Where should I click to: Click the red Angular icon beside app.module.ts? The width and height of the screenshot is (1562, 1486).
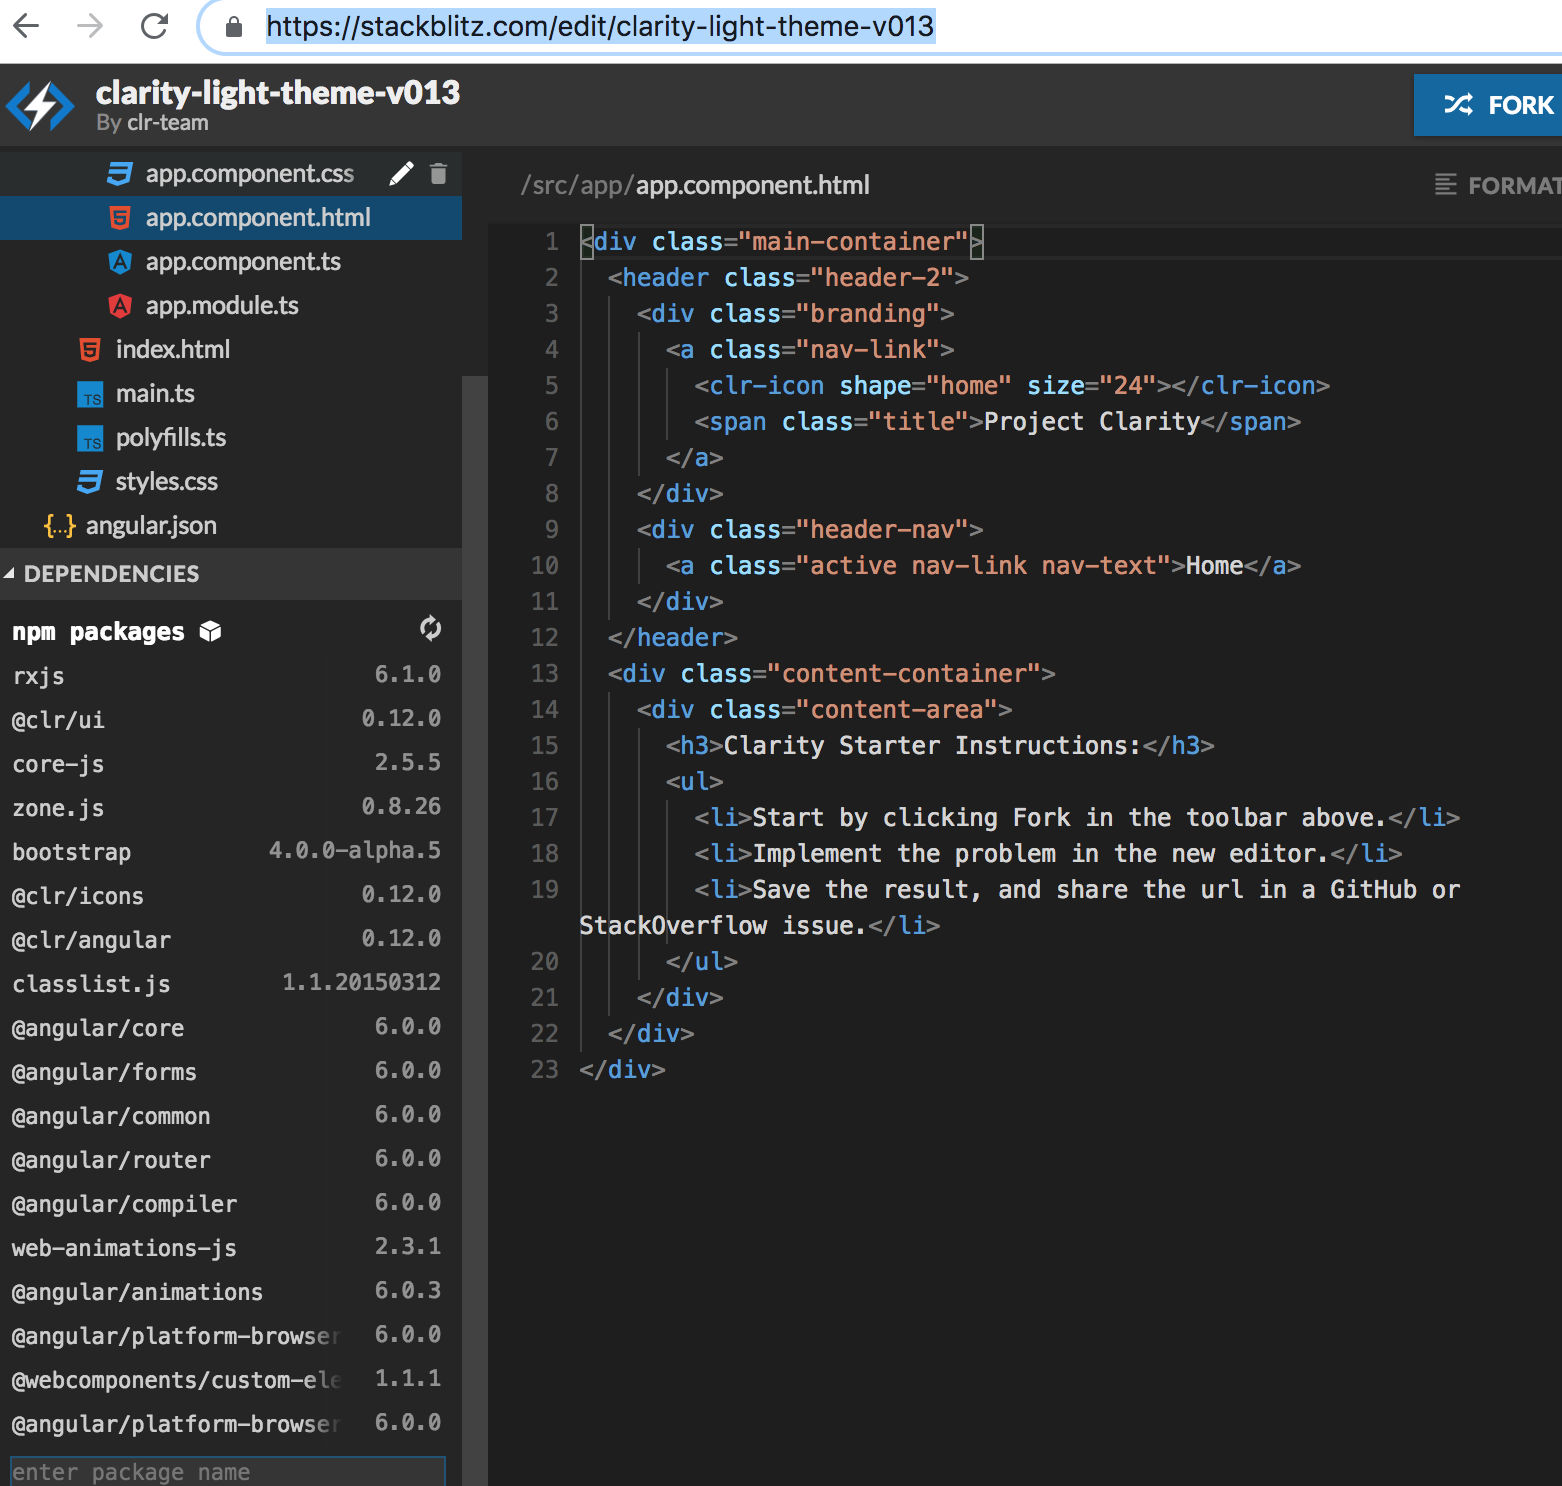(120, 306)
